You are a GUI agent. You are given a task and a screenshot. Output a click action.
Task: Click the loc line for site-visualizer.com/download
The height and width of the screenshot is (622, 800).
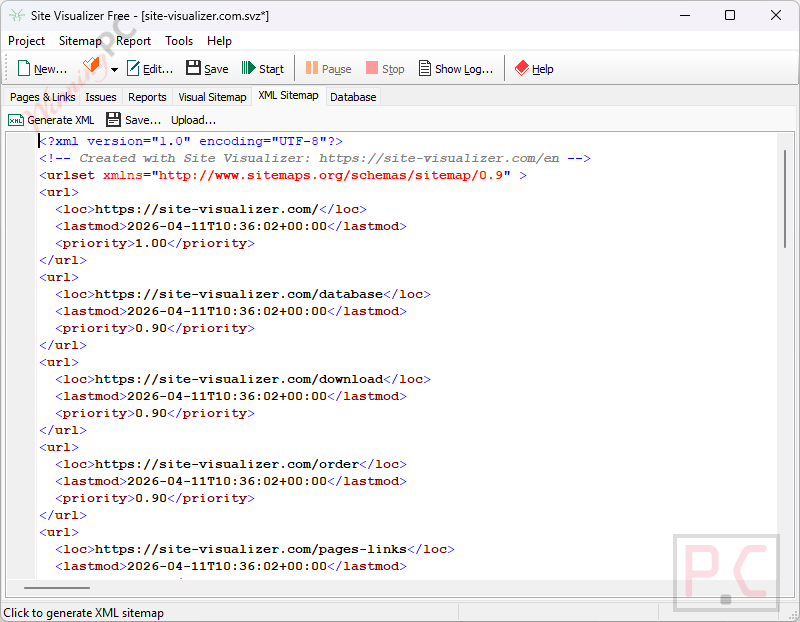pyautogui.click(x=243, y=379)
